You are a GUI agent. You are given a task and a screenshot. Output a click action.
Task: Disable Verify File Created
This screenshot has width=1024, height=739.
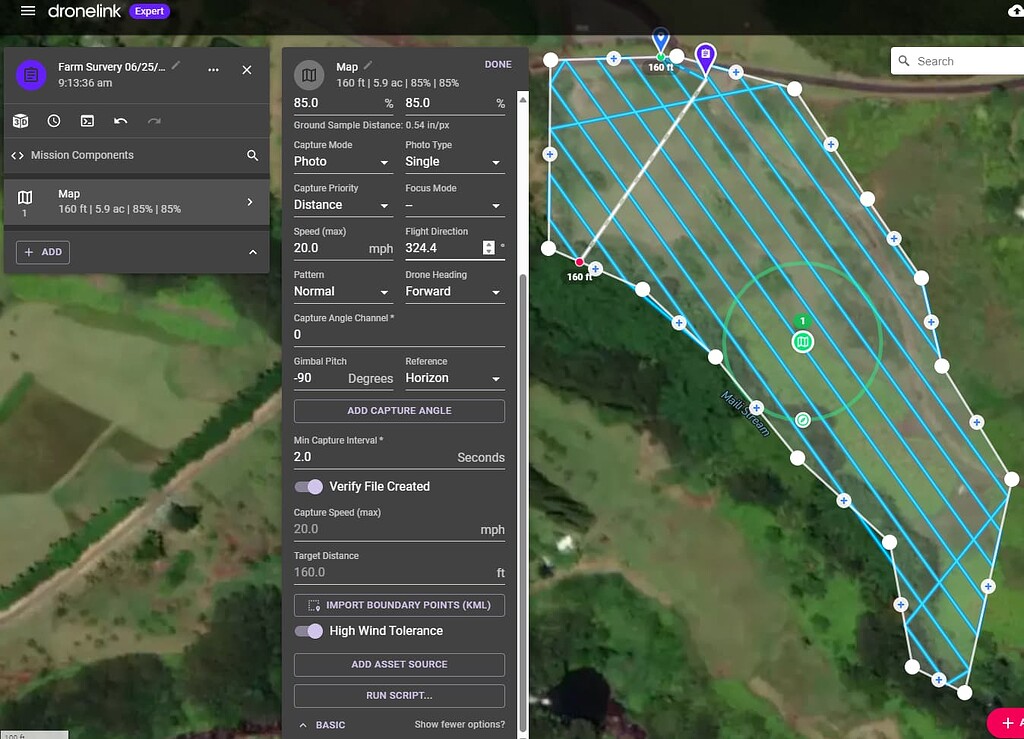tap(308, 486)
